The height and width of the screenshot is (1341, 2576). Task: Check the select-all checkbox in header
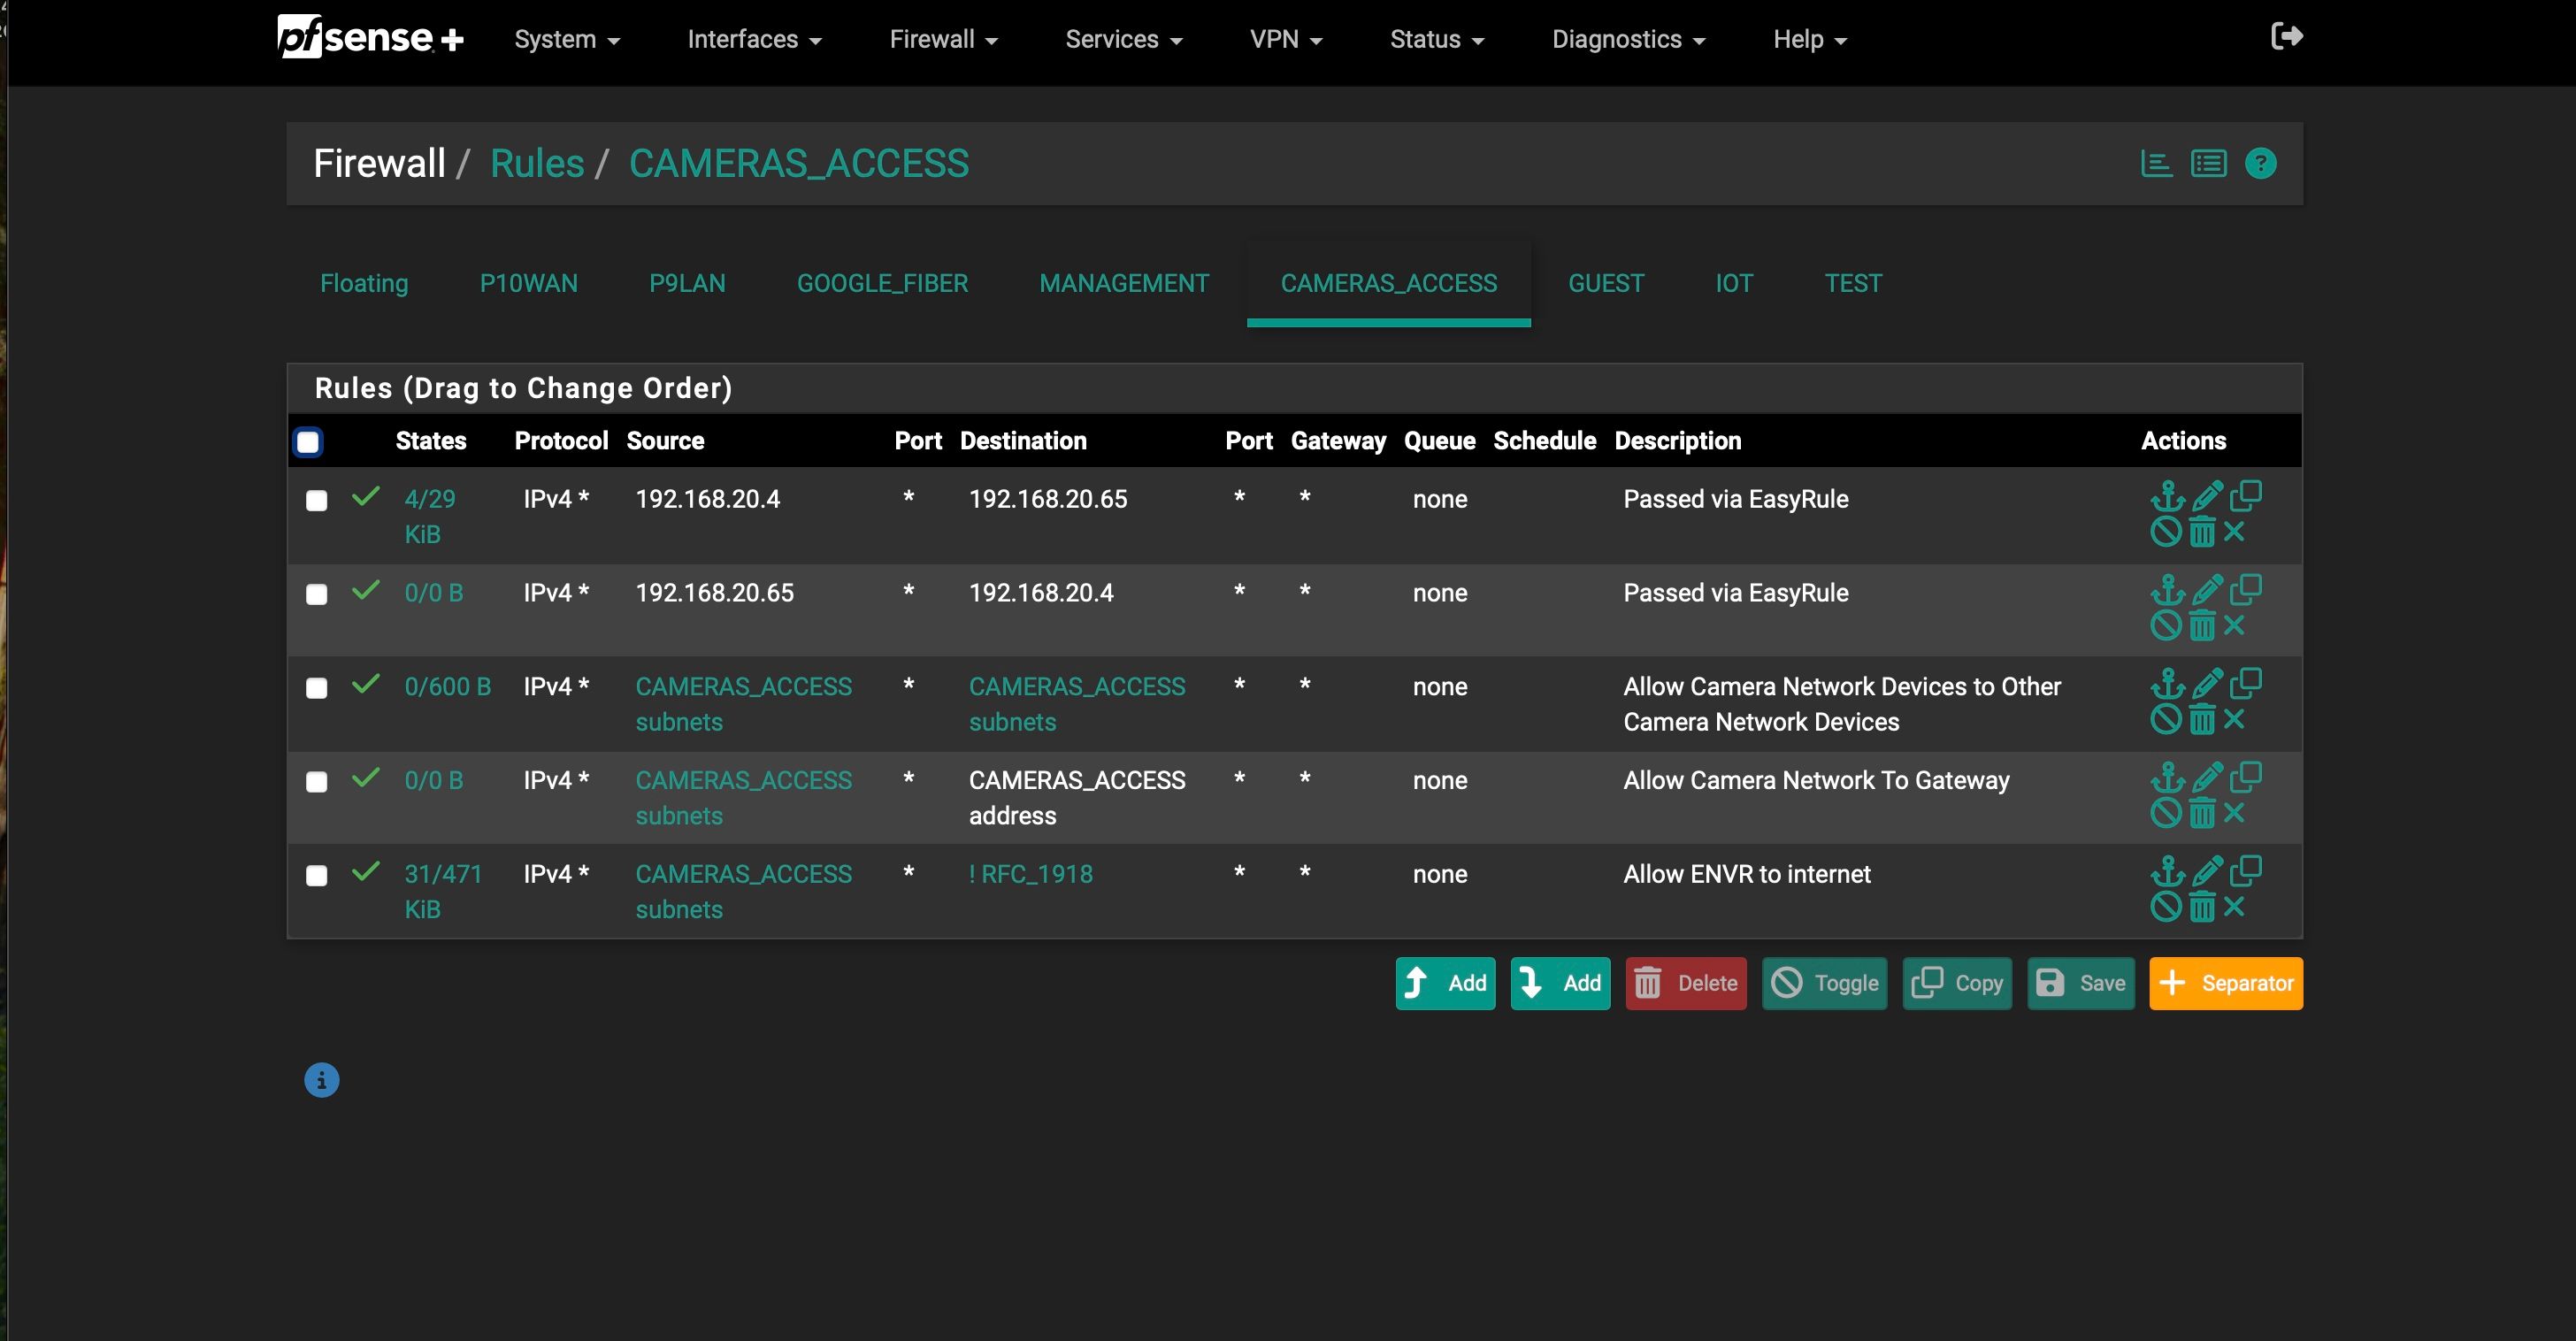[x=308, y=442]
